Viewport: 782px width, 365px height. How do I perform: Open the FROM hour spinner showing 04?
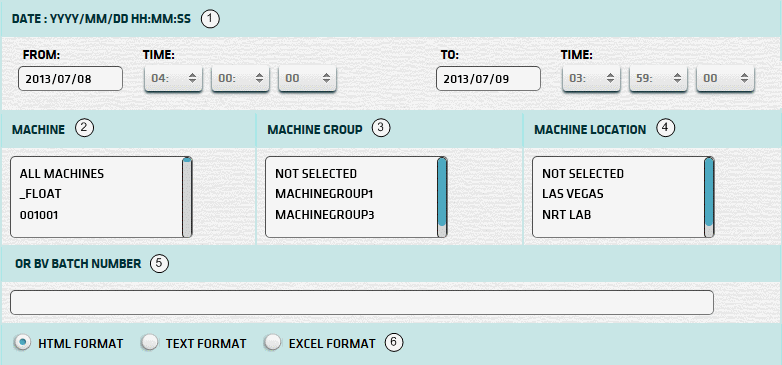click(174, 78)
